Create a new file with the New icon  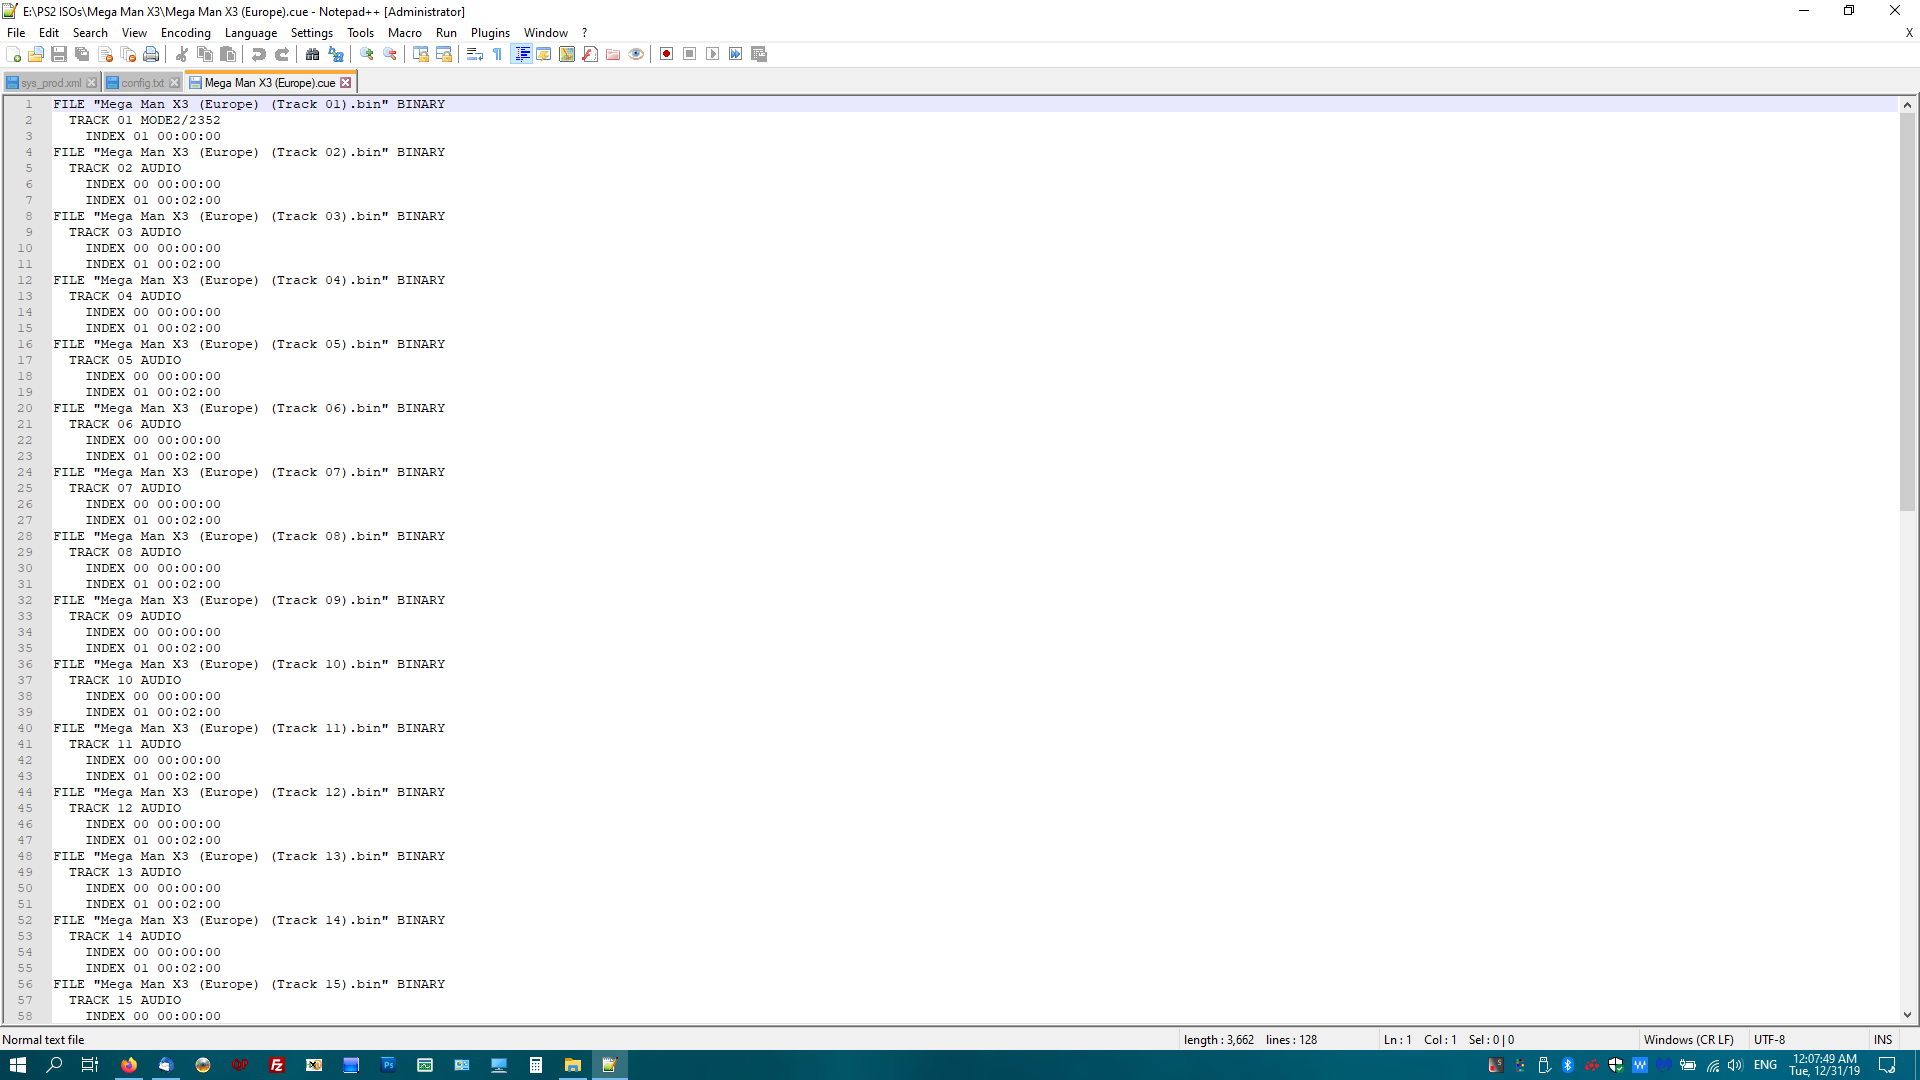click(x=13, y=54)
